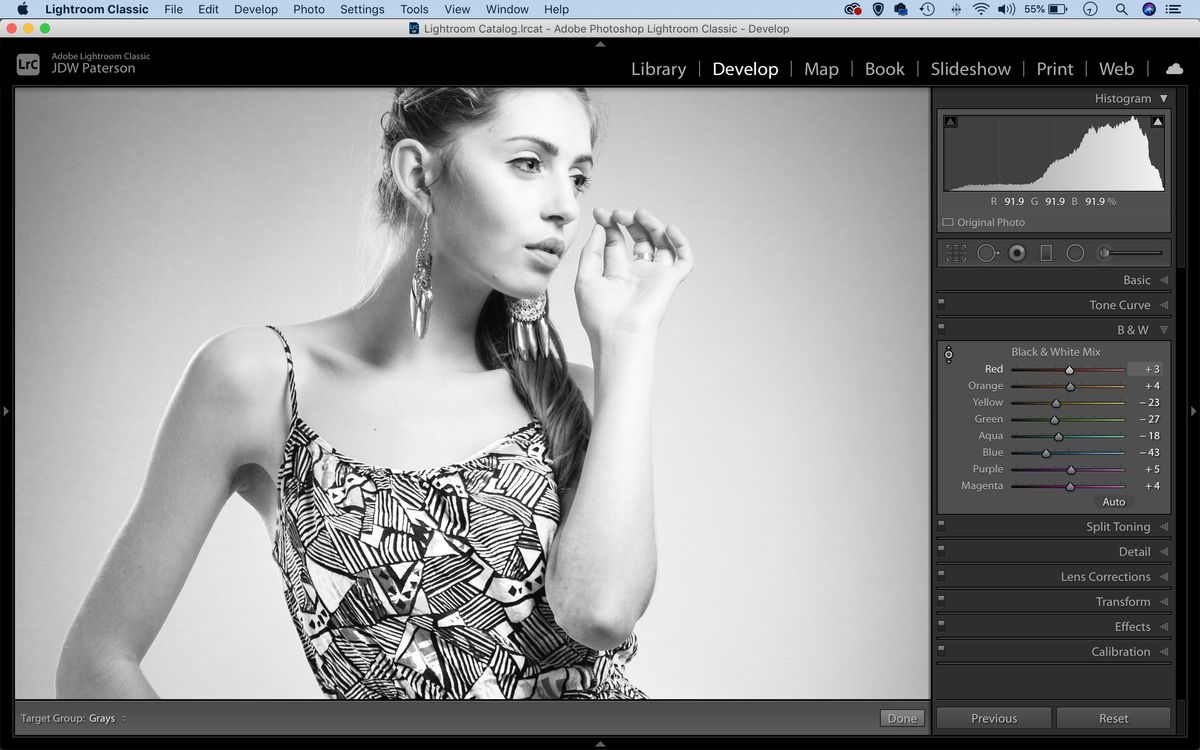Collapse the Histogram panel with its disclosure triangle

coord(1163,98)
